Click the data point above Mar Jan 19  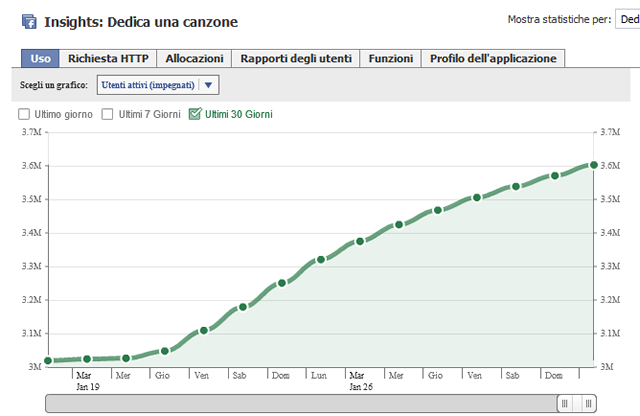[87, 359]
